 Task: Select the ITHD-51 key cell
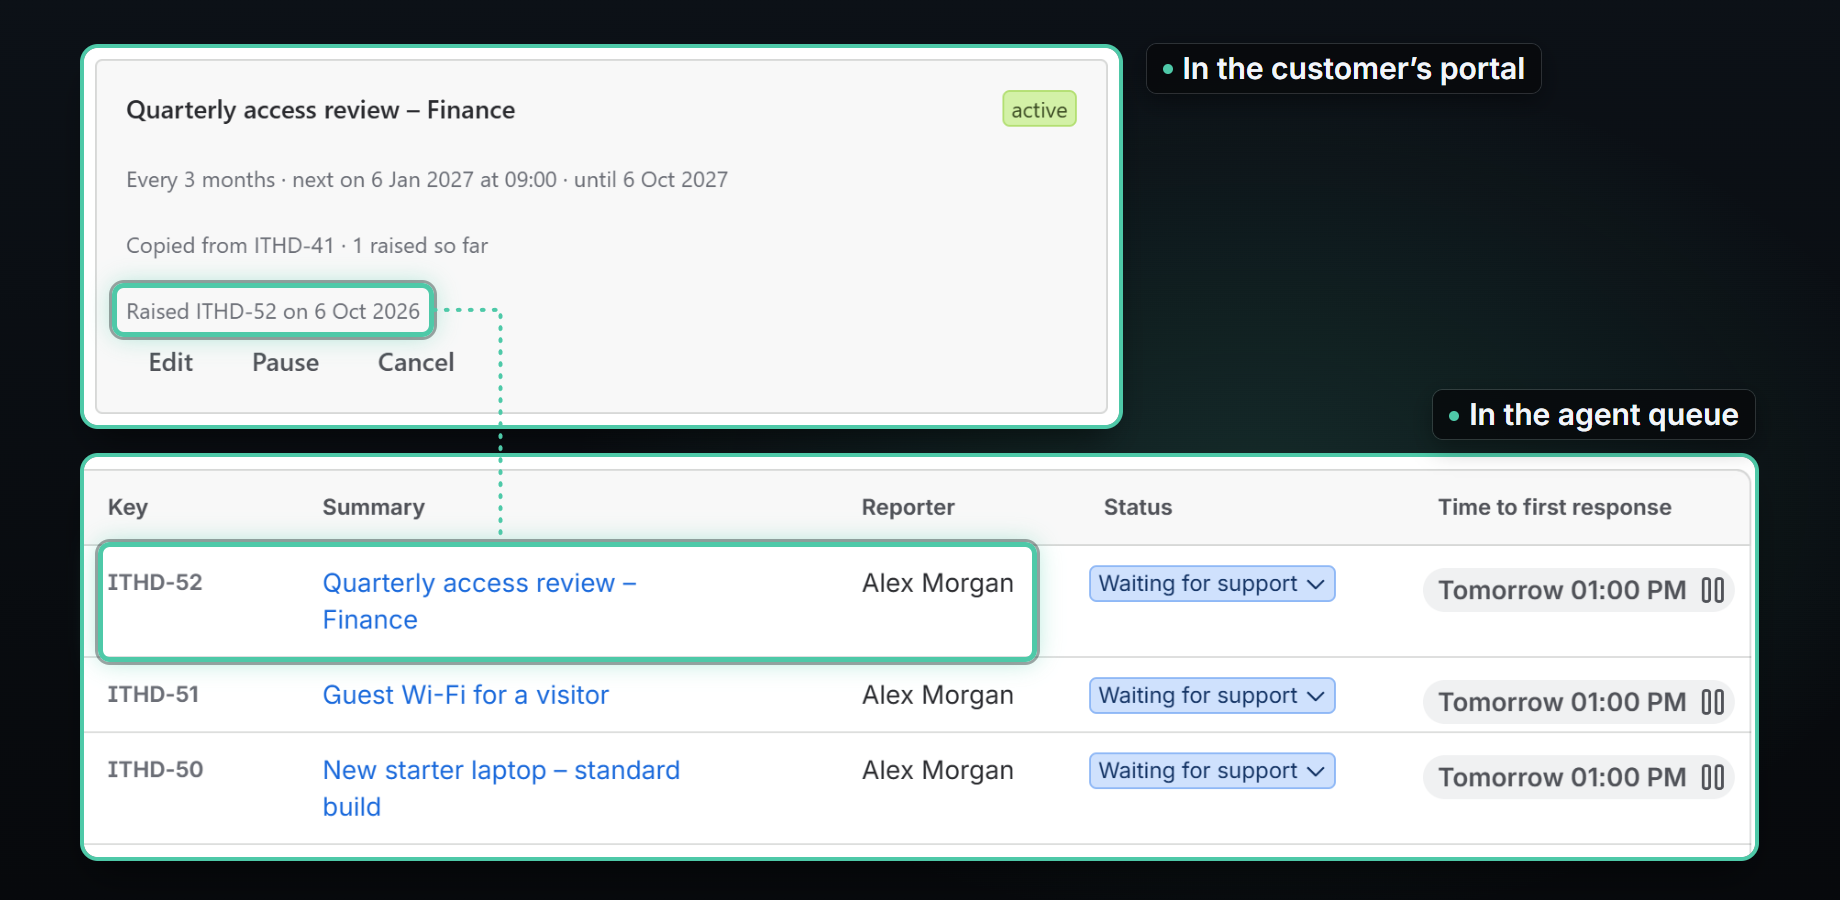[x=153, y=694]
